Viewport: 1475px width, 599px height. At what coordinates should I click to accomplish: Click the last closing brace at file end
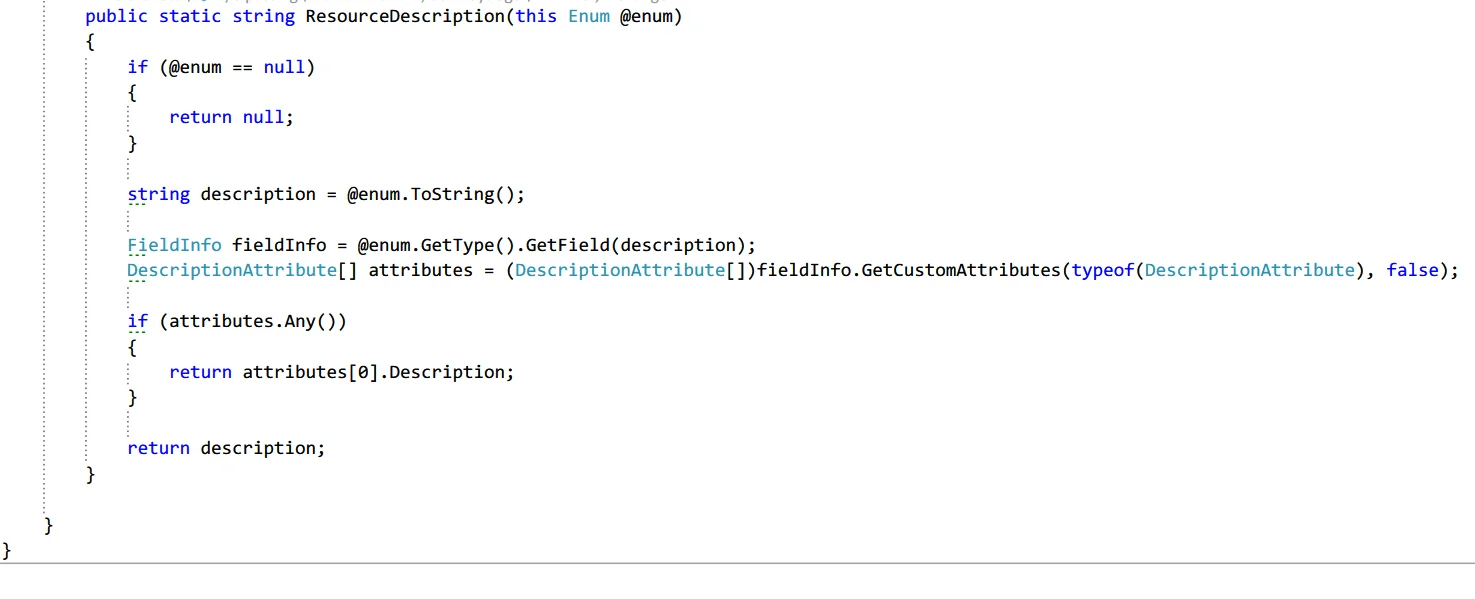click(x=7, y=550)
